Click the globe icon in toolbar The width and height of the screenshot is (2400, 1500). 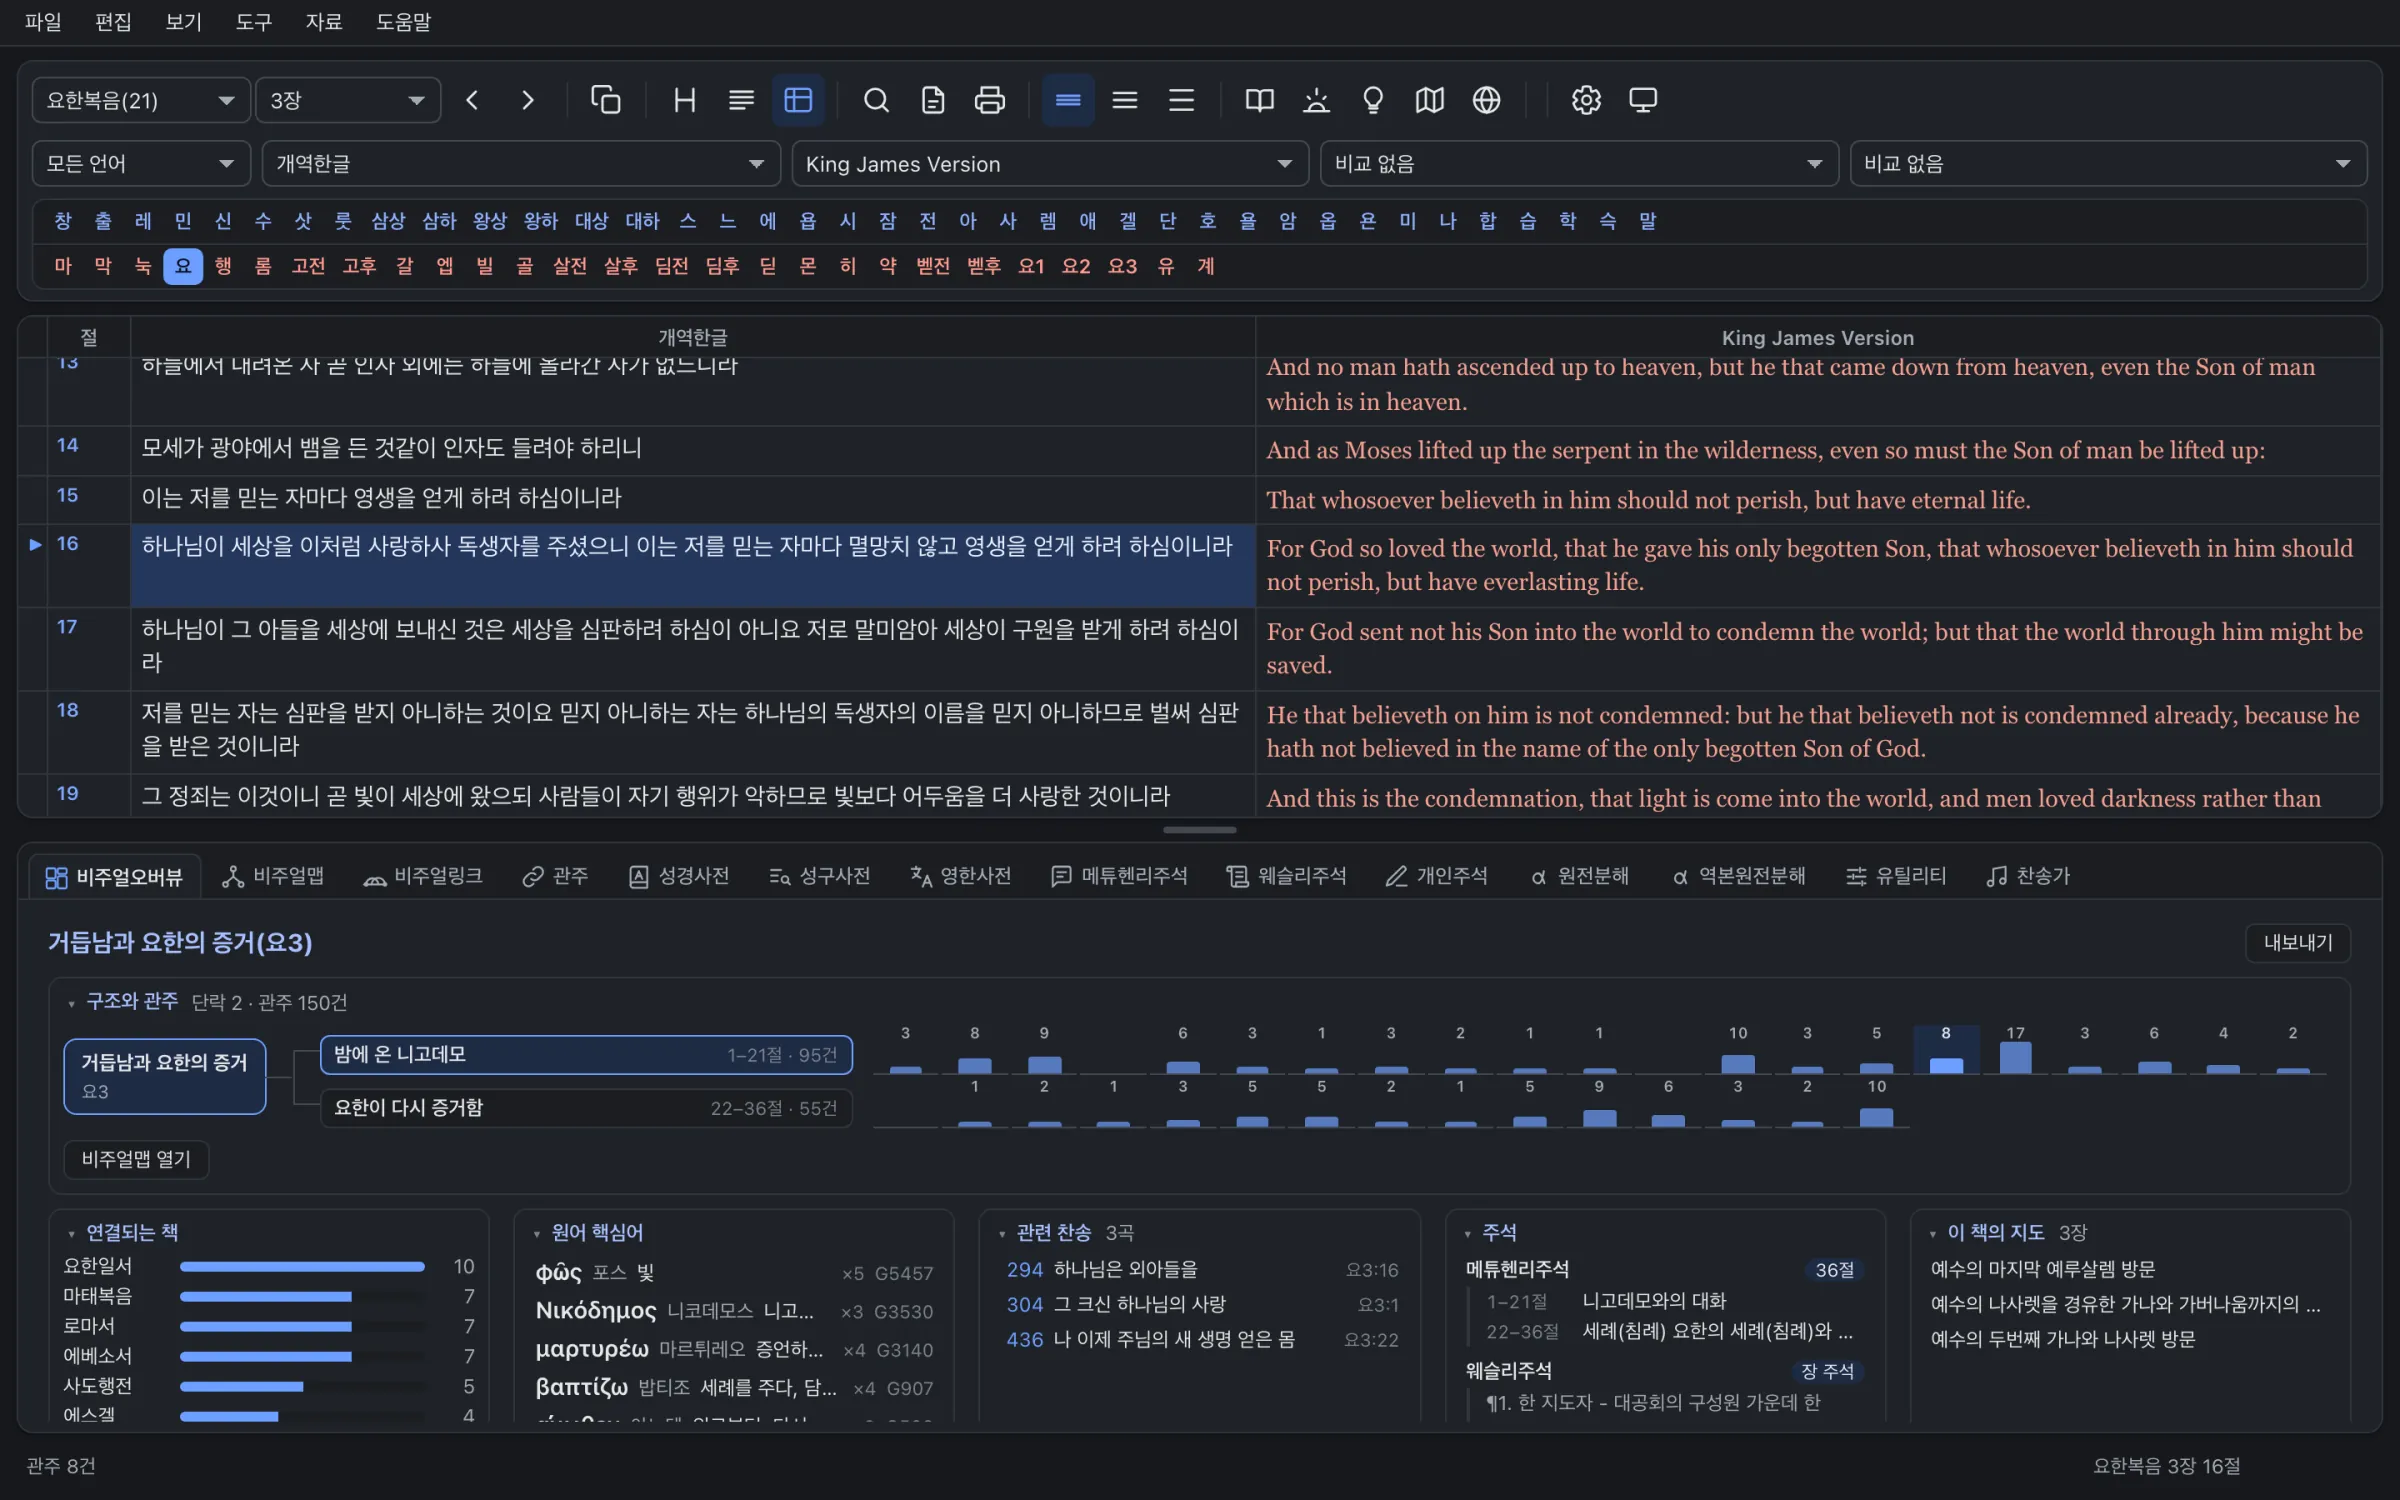click(x=1486, y=100)
